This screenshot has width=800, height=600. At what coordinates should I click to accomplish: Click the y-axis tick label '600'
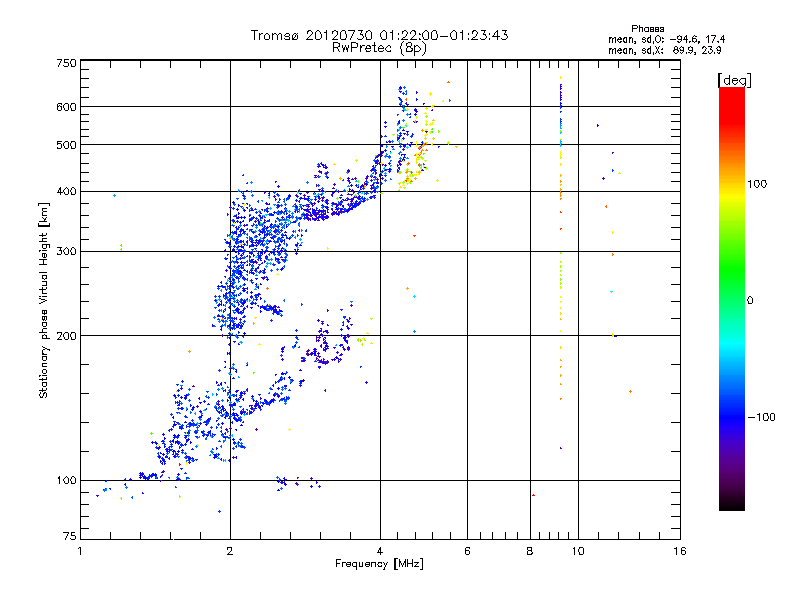[66, 107]
